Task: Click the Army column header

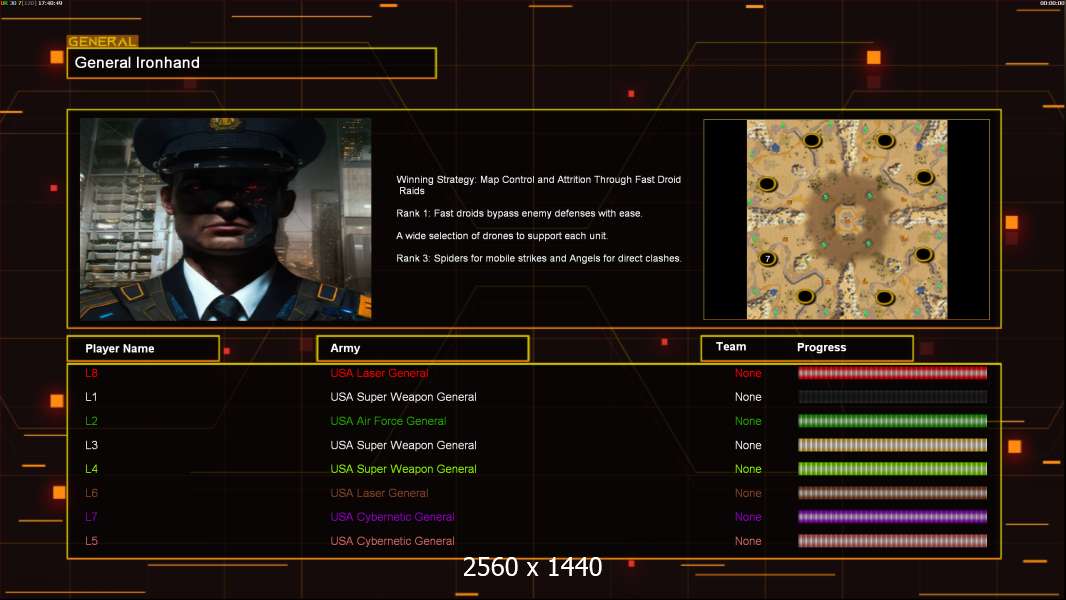Action: pyautogui.click(x=422, y=349)
